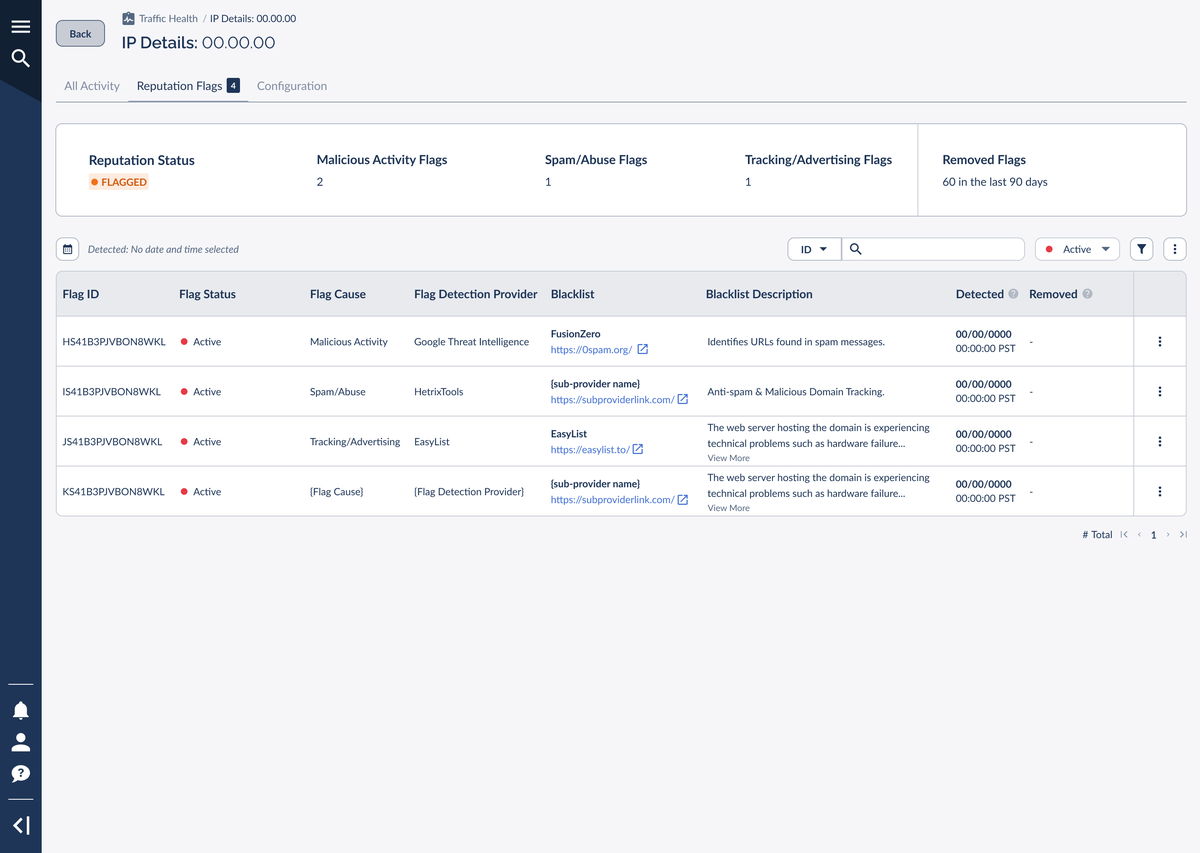Click the magnifier icon in search field

click(855, 249)
